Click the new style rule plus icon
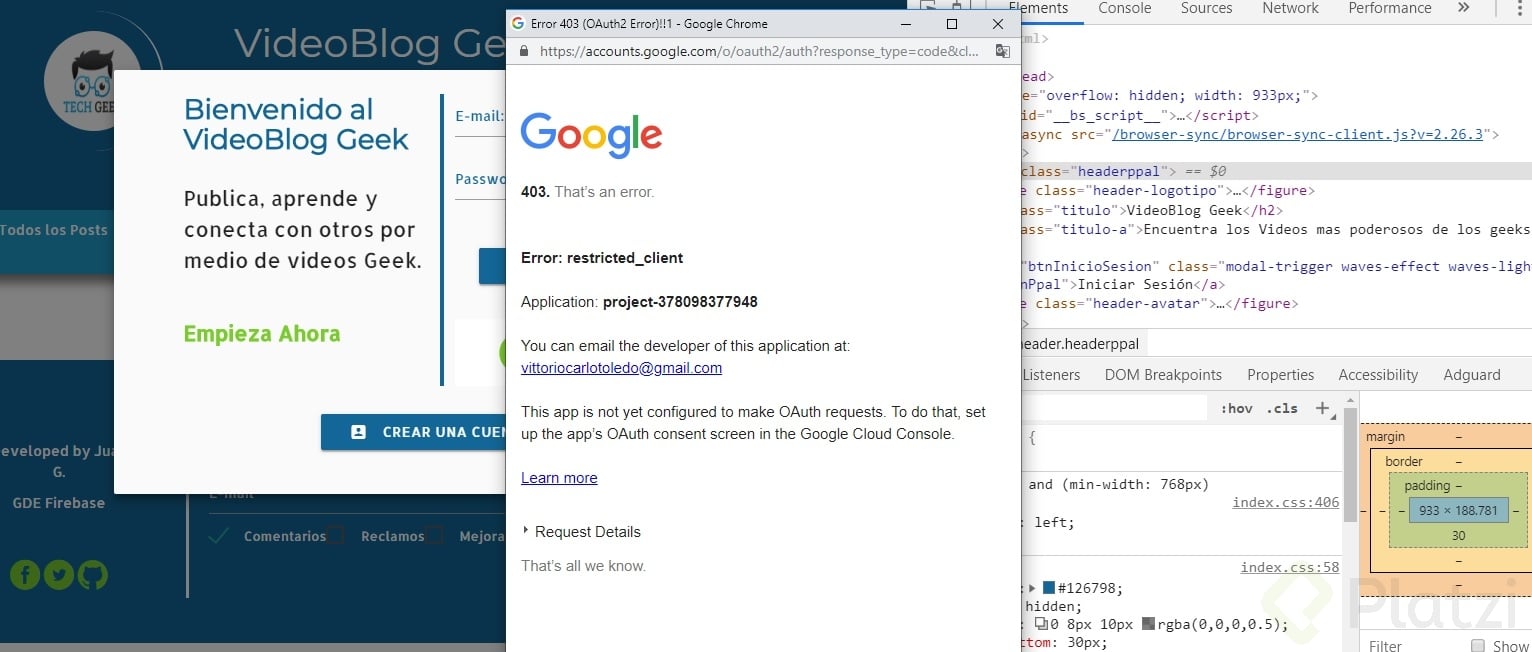The image size is (1532, 652). pyautogui.click(x=1322, y=408)
